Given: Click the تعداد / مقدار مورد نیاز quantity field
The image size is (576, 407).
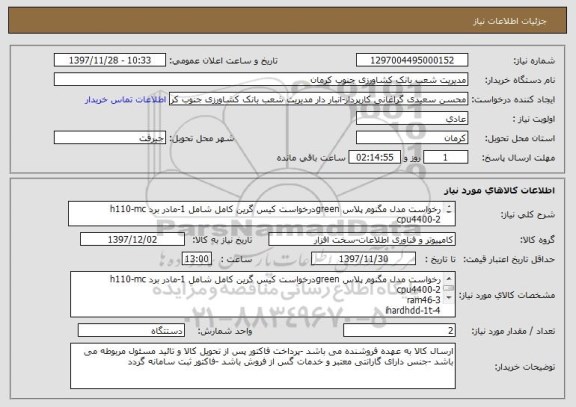Looking at the screenshot, I should 399,331.
